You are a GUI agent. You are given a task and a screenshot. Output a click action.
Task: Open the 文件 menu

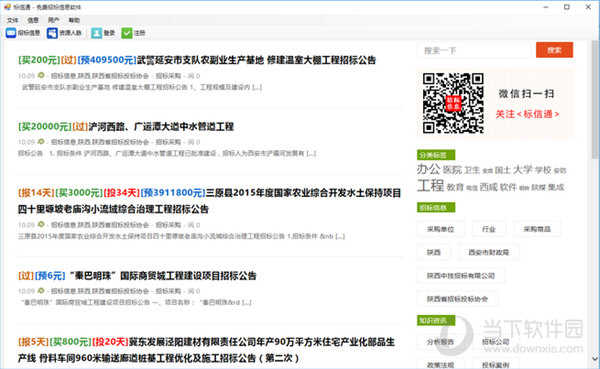click(12, 20)
